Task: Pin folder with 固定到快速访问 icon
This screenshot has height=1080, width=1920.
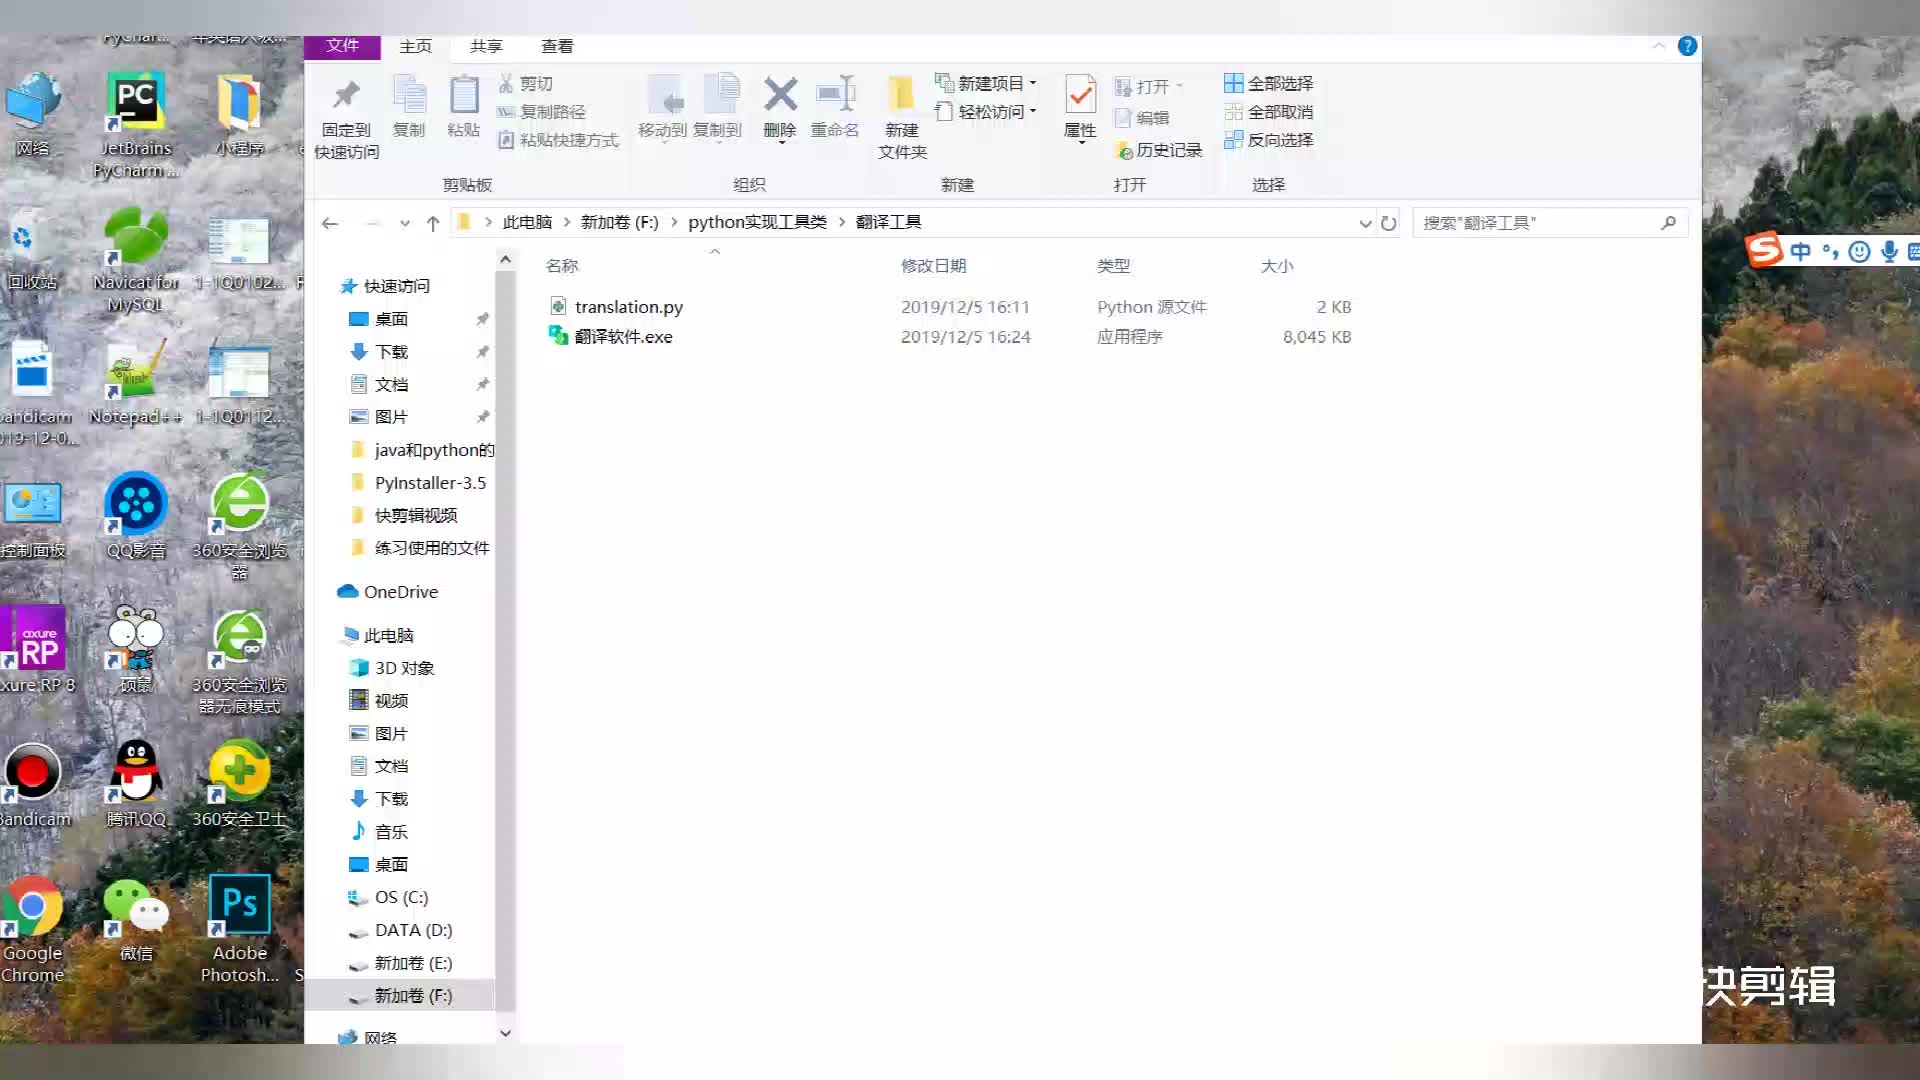Action: click(x=346, y=110)
